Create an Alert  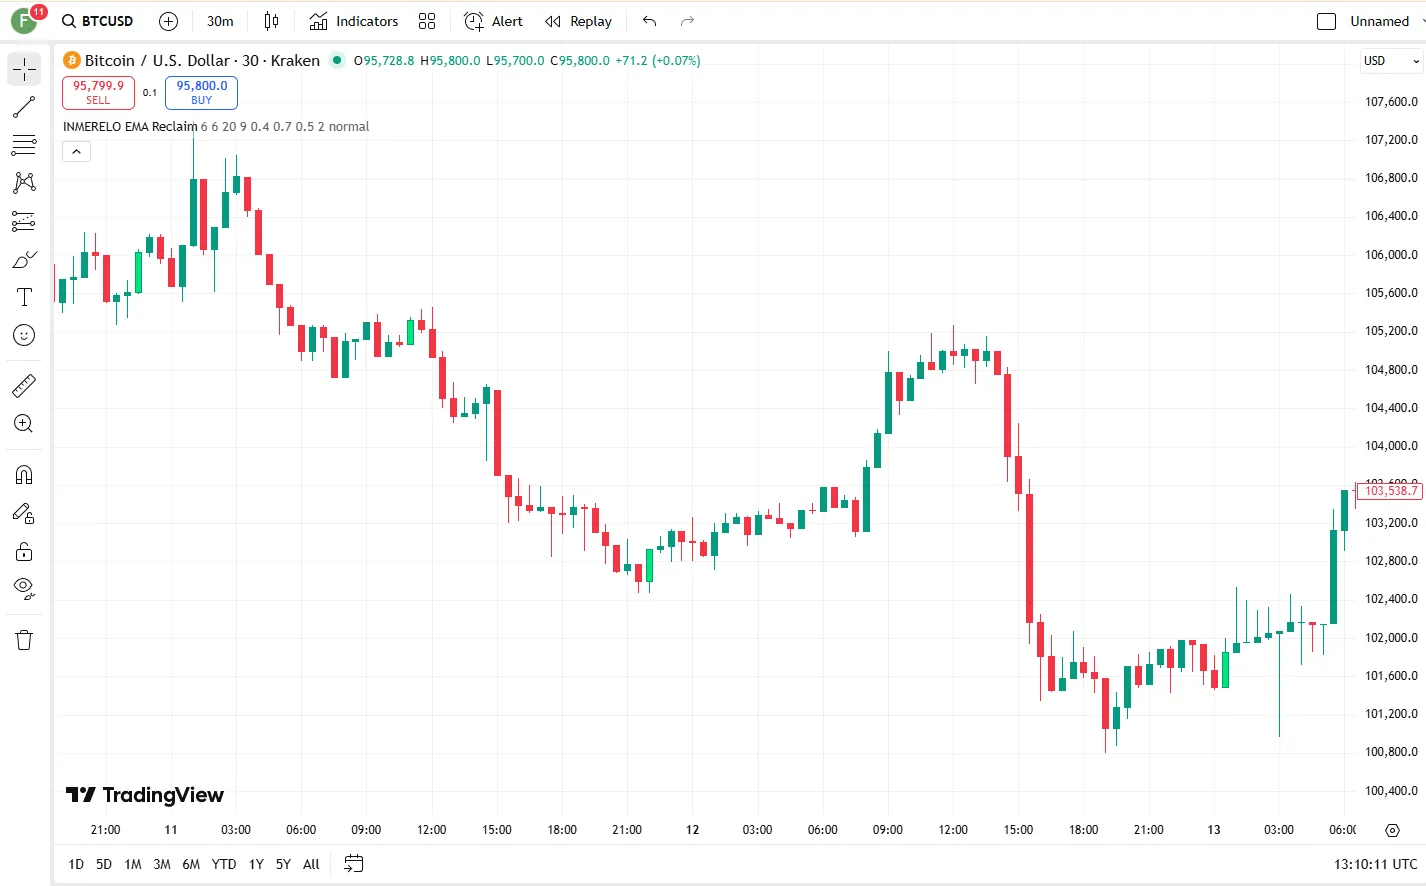[493, 20]
